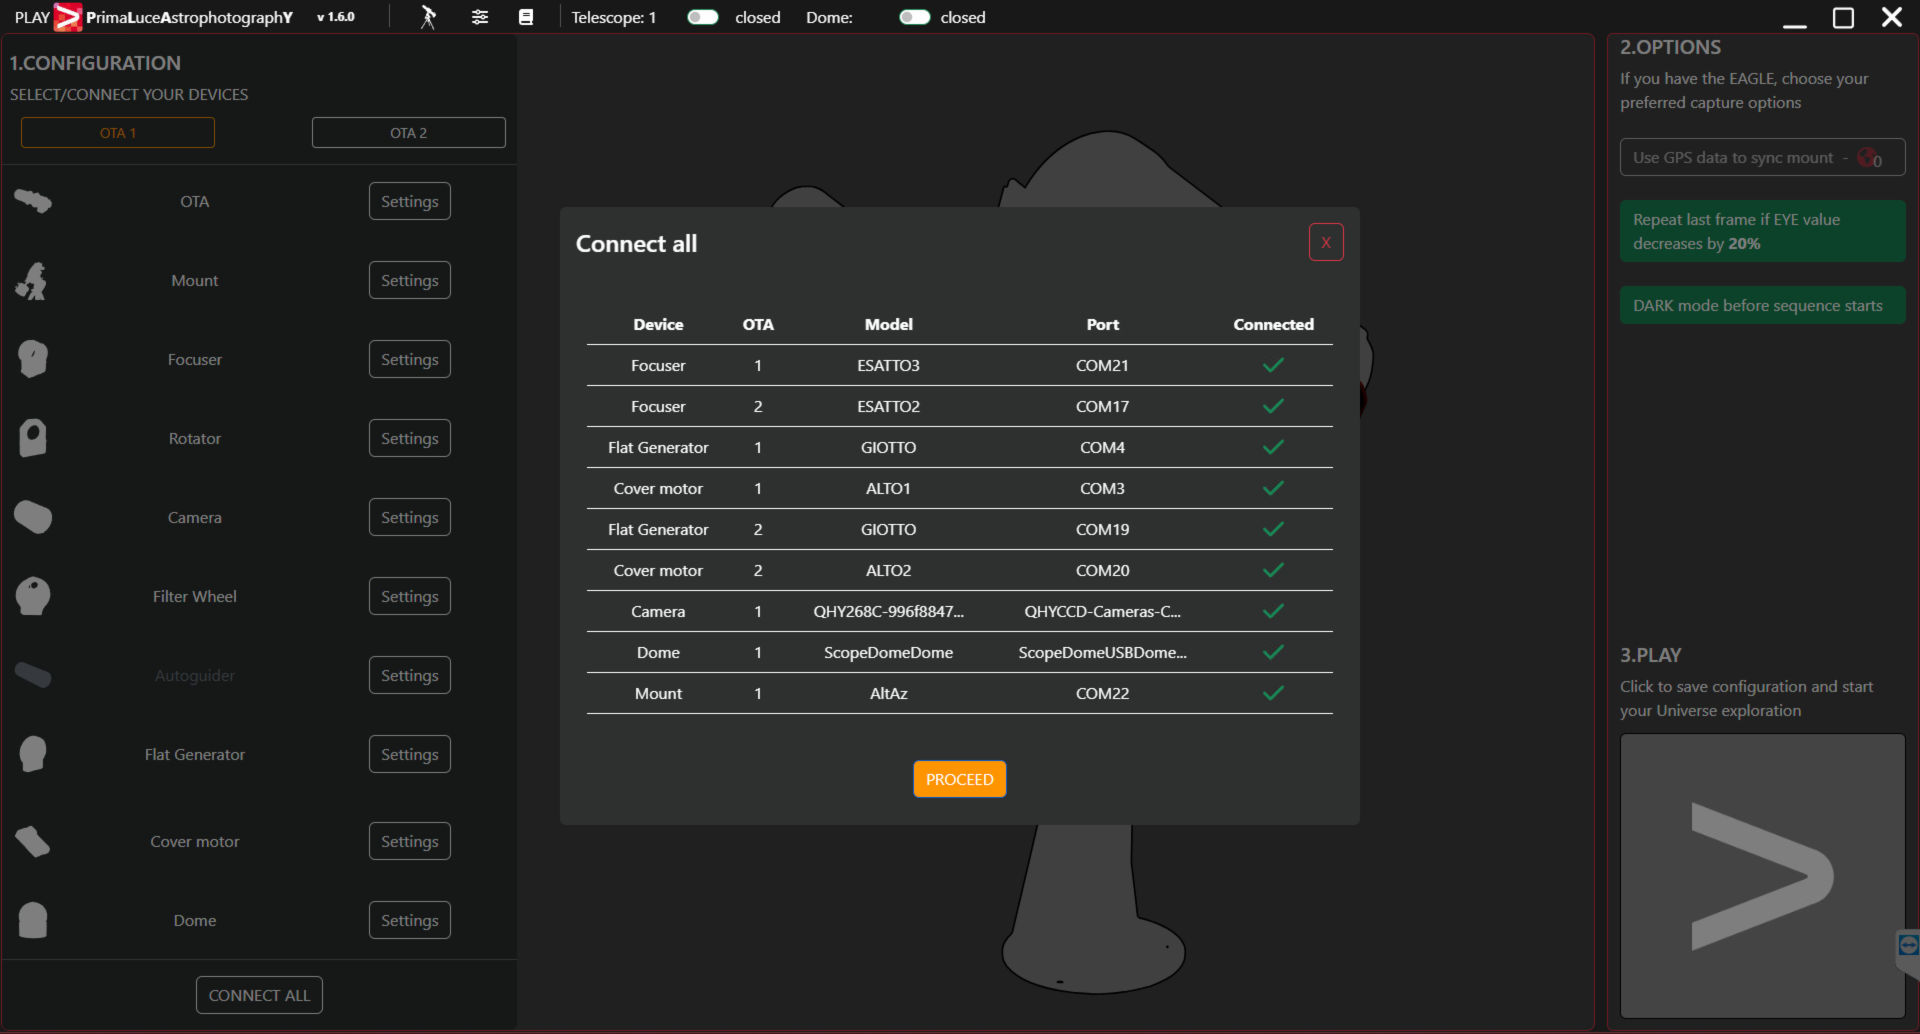Click the version v 1.6.0 label

[336, 17]
